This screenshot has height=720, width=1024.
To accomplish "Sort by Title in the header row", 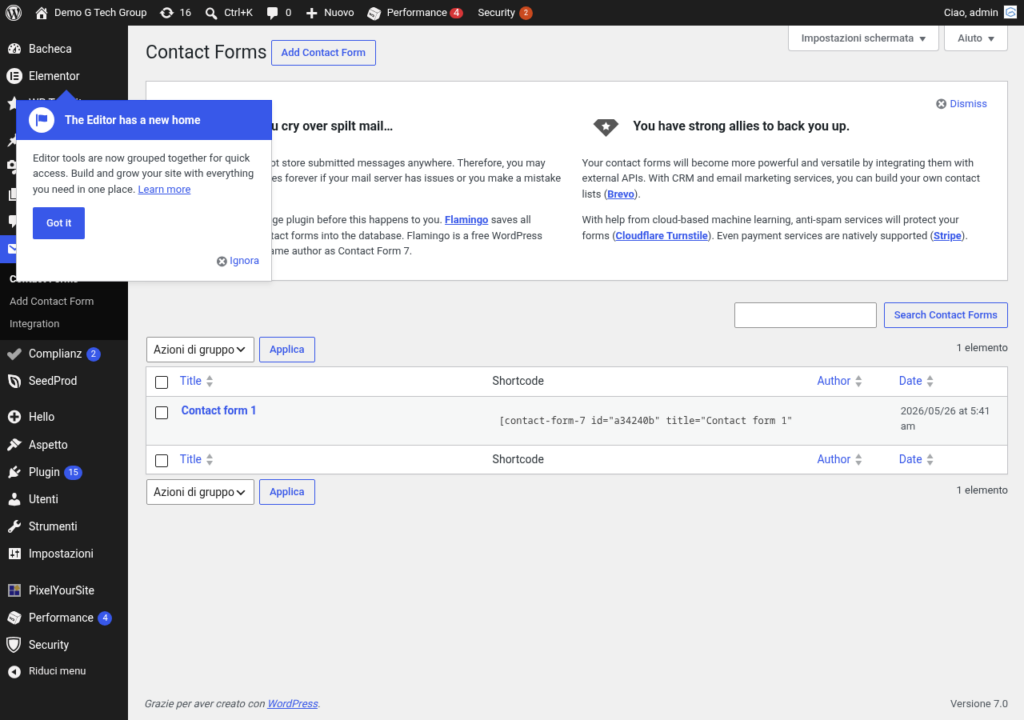I will pyautogui.click(x=196, y=381).
